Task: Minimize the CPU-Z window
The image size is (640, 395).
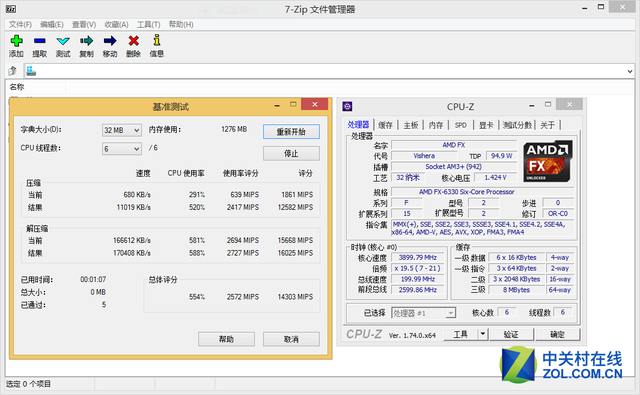Action: pyautogui.click(x=532, y=105)
